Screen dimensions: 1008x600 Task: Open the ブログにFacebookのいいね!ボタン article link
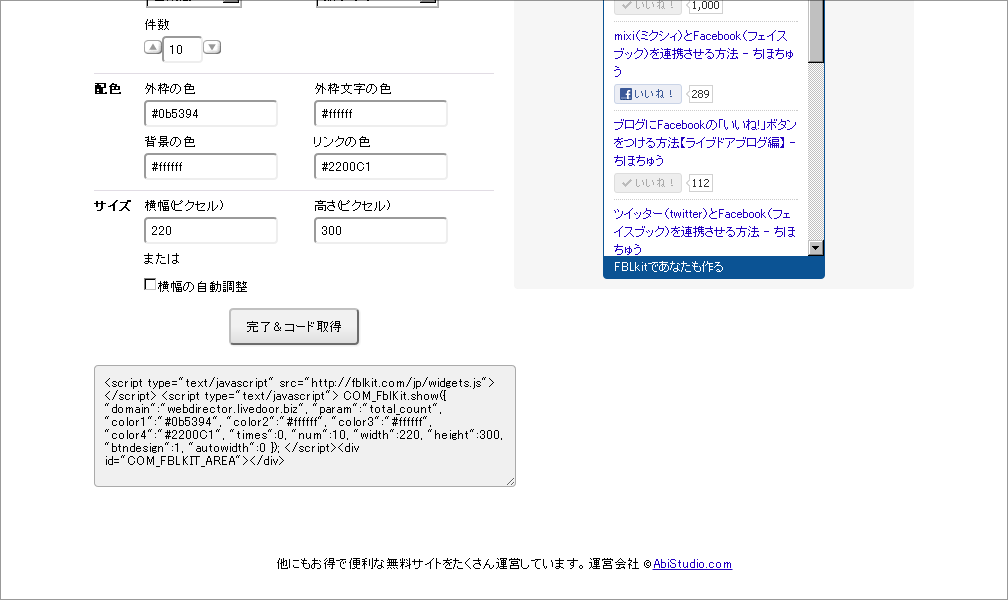click(705, 142)
